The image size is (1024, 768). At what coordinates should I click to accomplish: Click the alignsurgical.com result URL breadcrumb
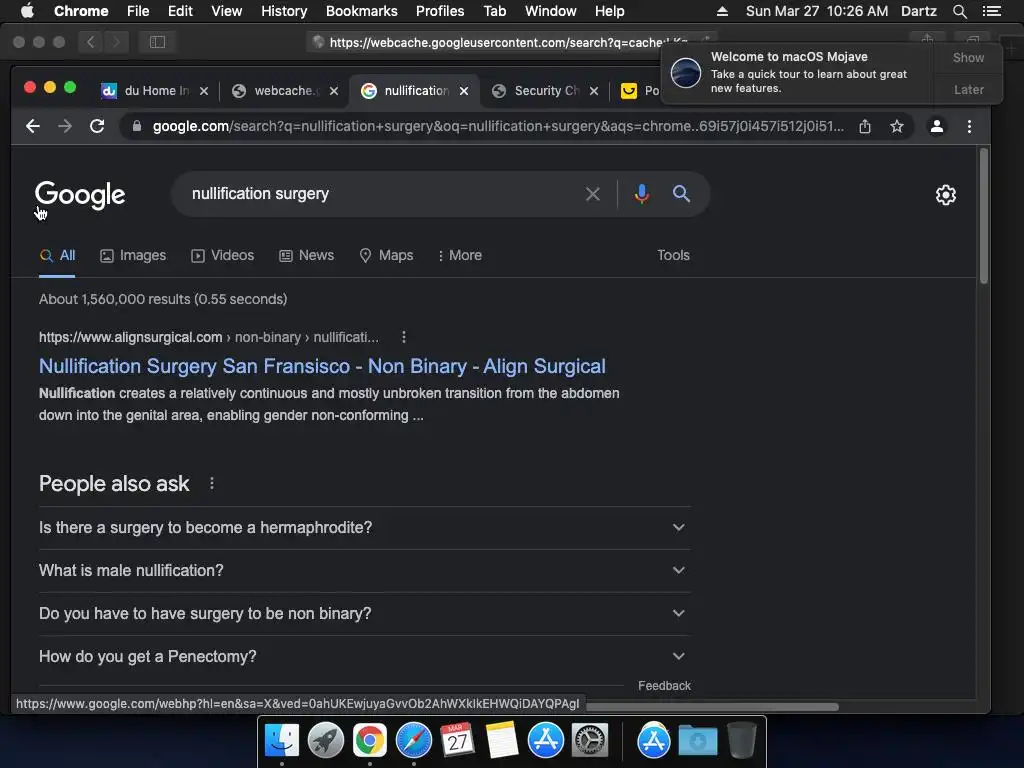[208, 337]
